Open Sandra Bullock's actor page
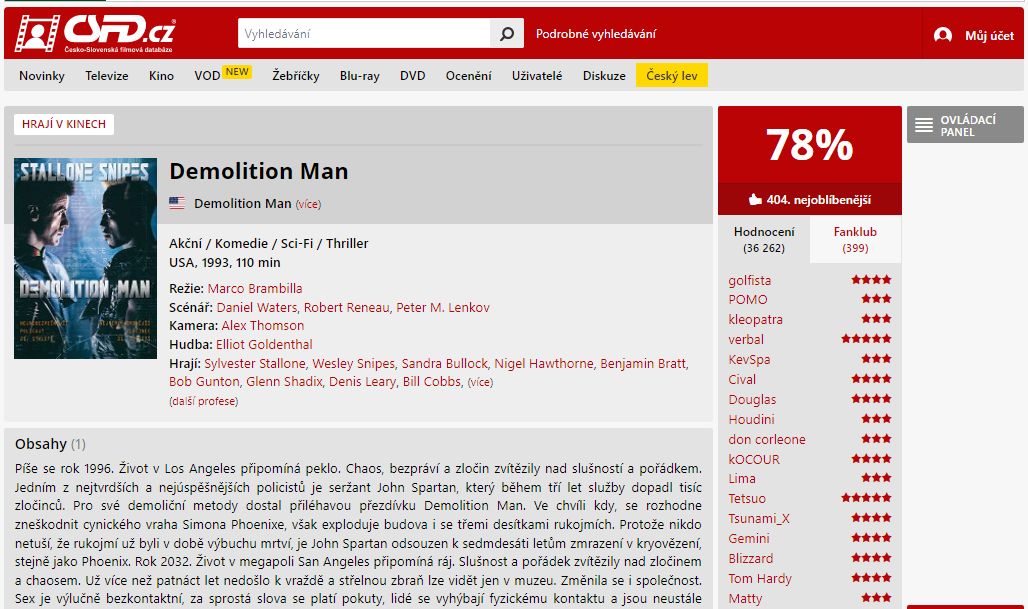The height and width of the screenshot is (609, 1028). (445, 363)
